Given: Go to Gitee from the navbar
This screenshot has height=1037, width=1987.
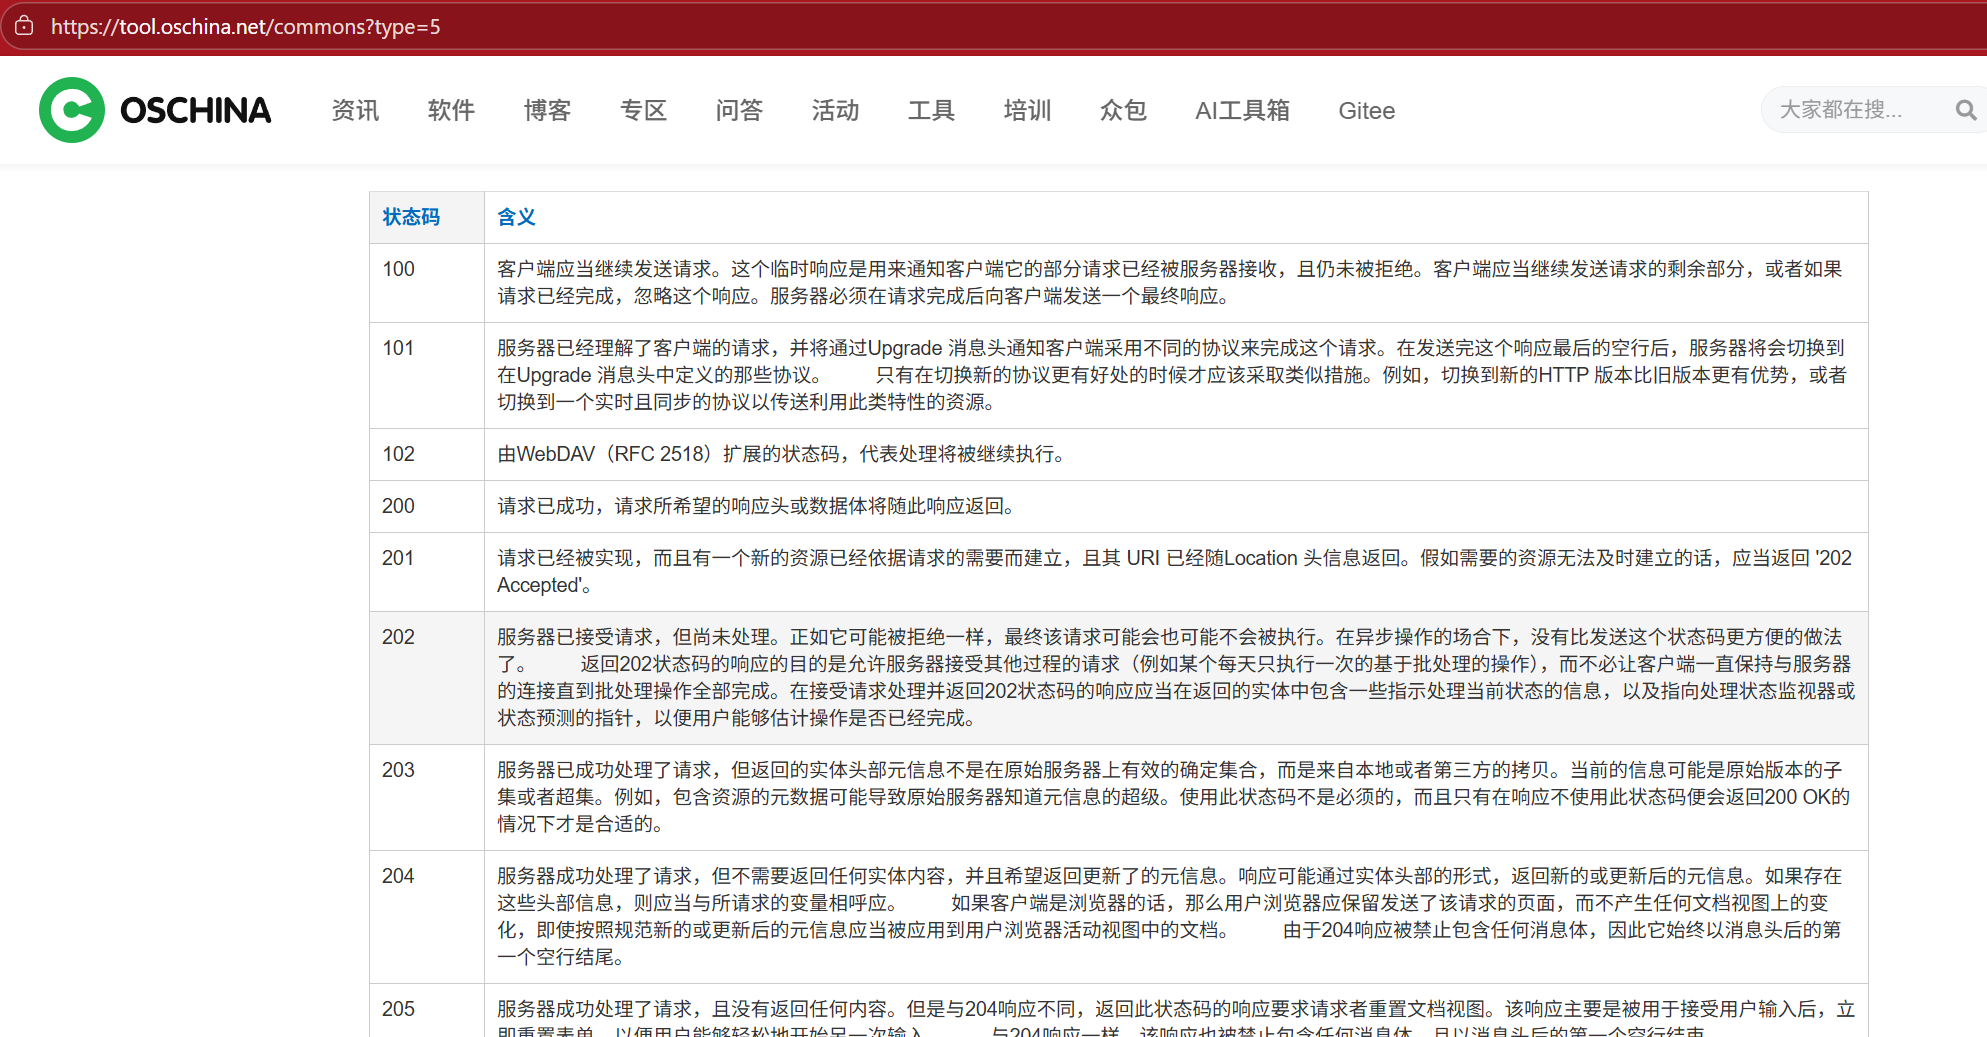Looking at the screenshot, I should 1366,111.
